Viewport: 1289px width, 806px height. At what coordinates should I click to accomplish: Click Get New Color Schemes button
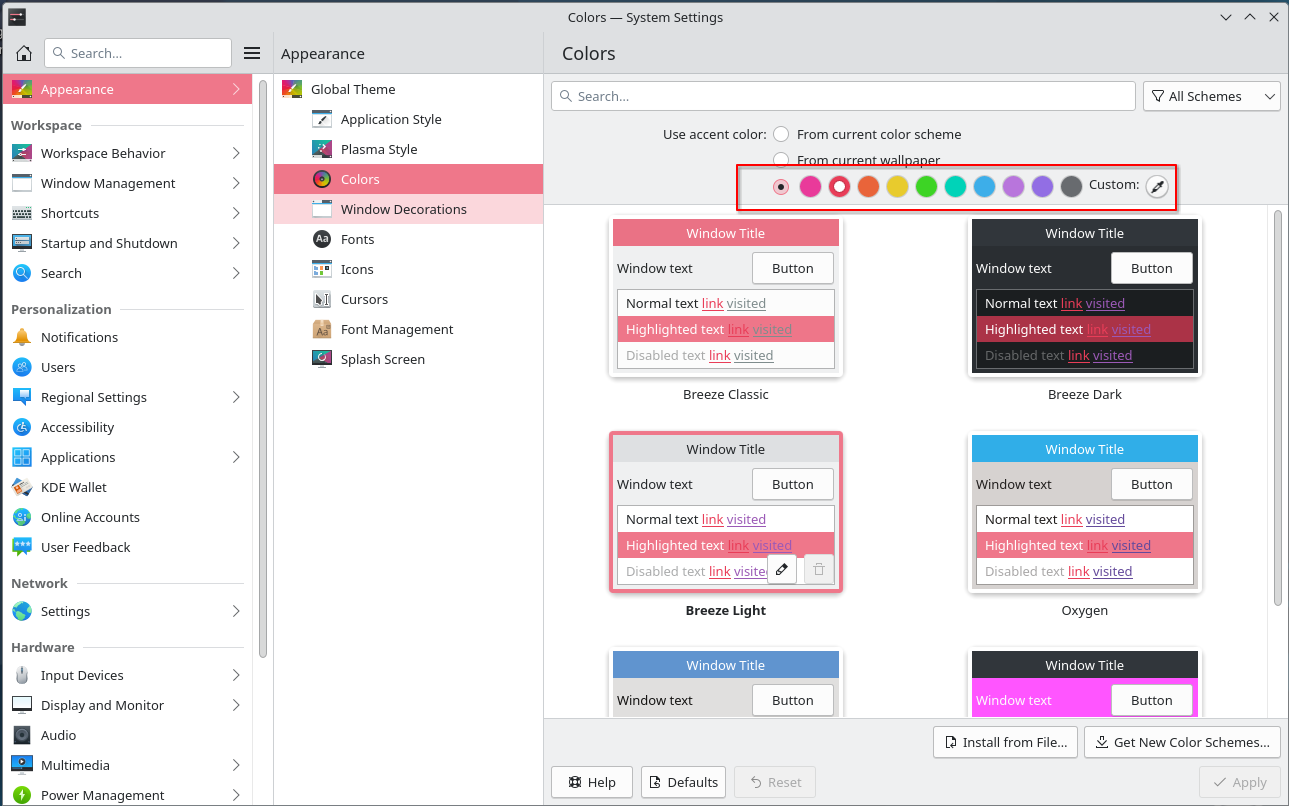pos(1182,742)
